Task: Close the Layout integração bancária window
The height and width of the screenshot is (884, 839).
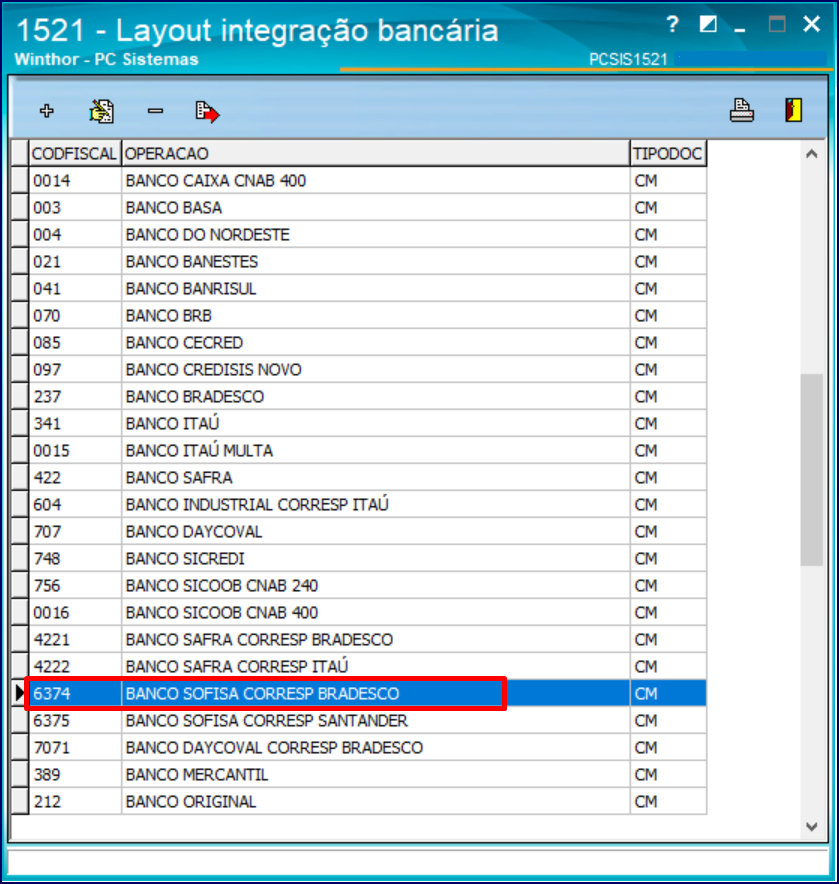Action: pos(812,24)
